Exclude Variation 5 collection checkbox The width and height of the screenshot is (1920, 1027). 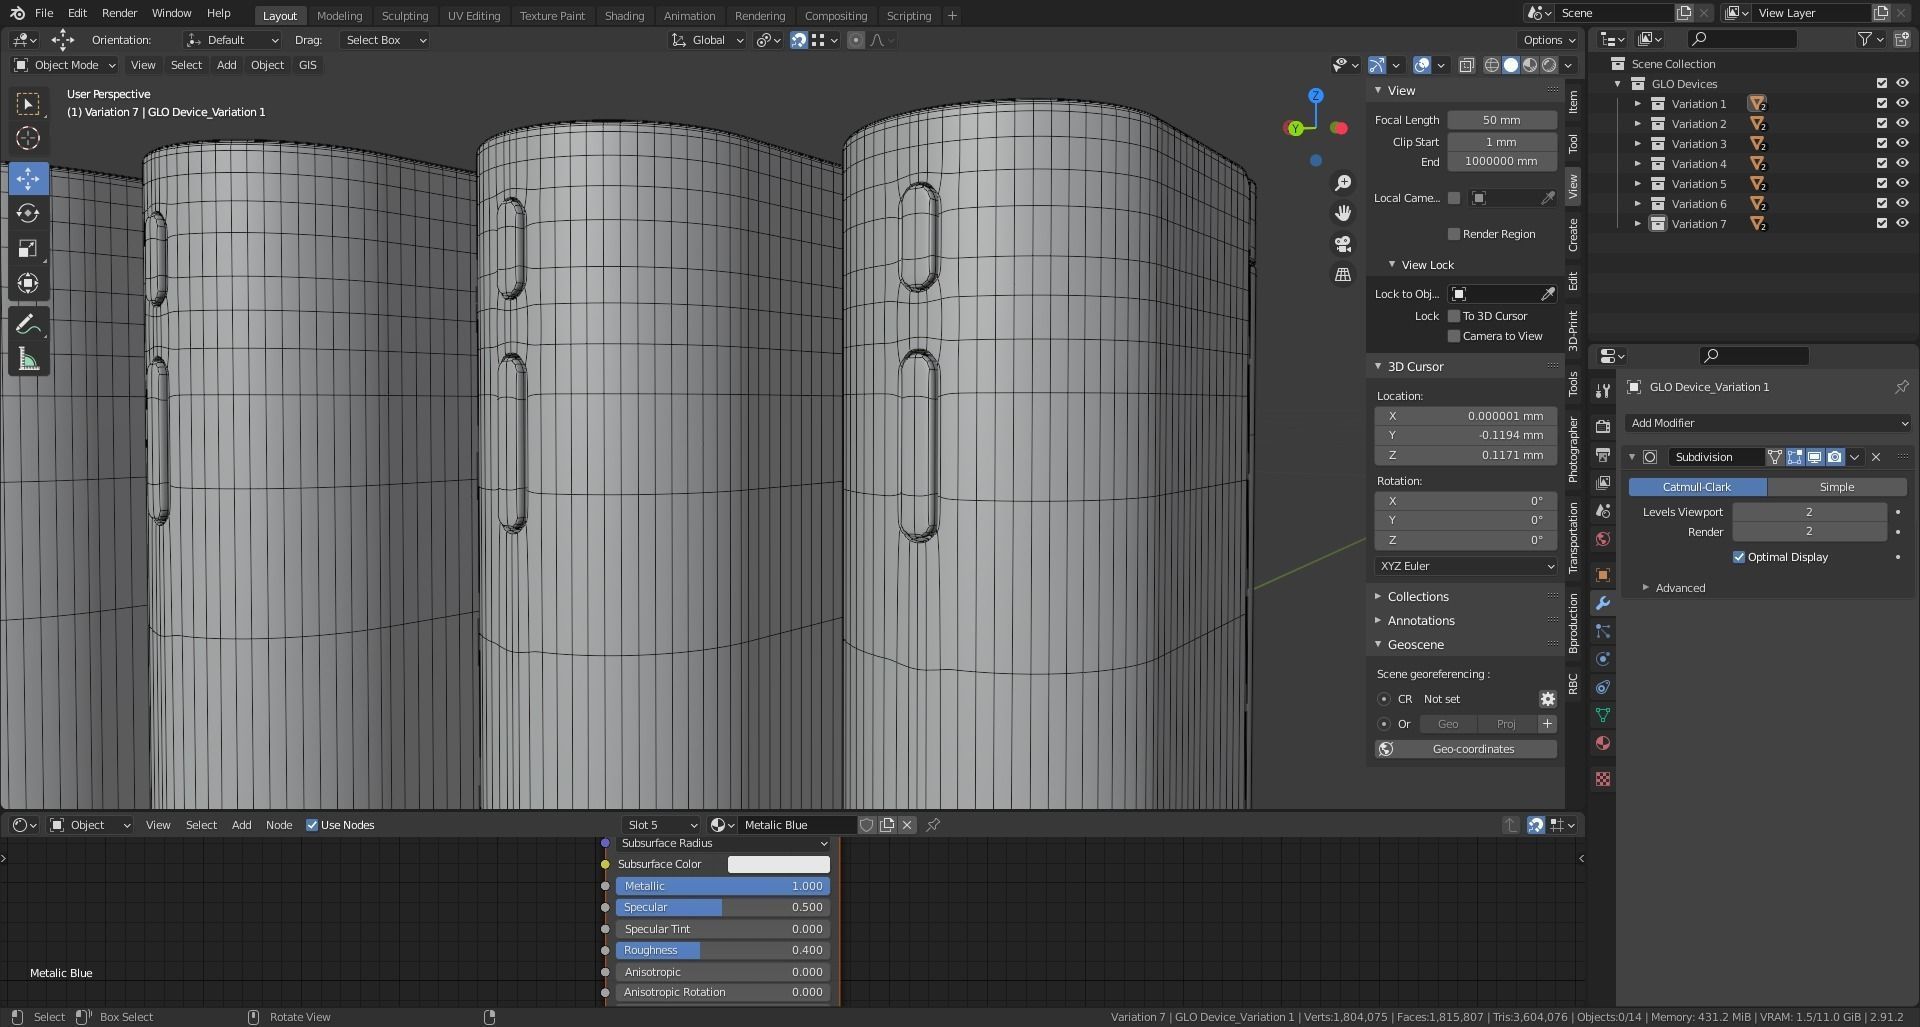point(1881,184)
